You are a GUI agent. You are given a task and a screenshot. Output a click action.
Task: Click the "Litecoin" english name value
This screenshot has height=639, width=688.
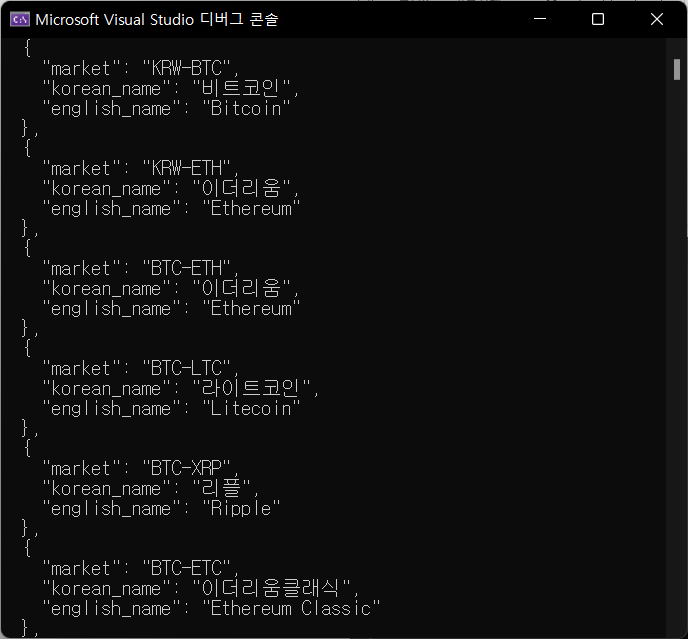[251, 409]
